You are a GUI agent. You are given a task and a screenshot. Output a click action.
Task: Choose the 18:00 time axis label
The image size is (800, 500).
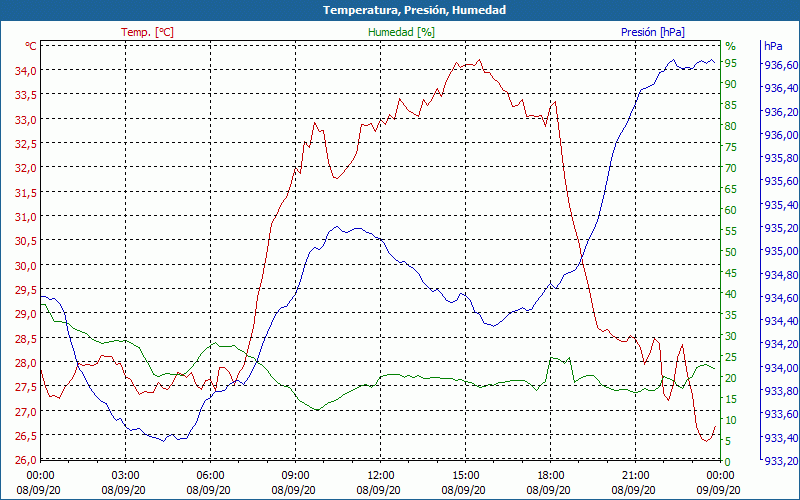551,476
